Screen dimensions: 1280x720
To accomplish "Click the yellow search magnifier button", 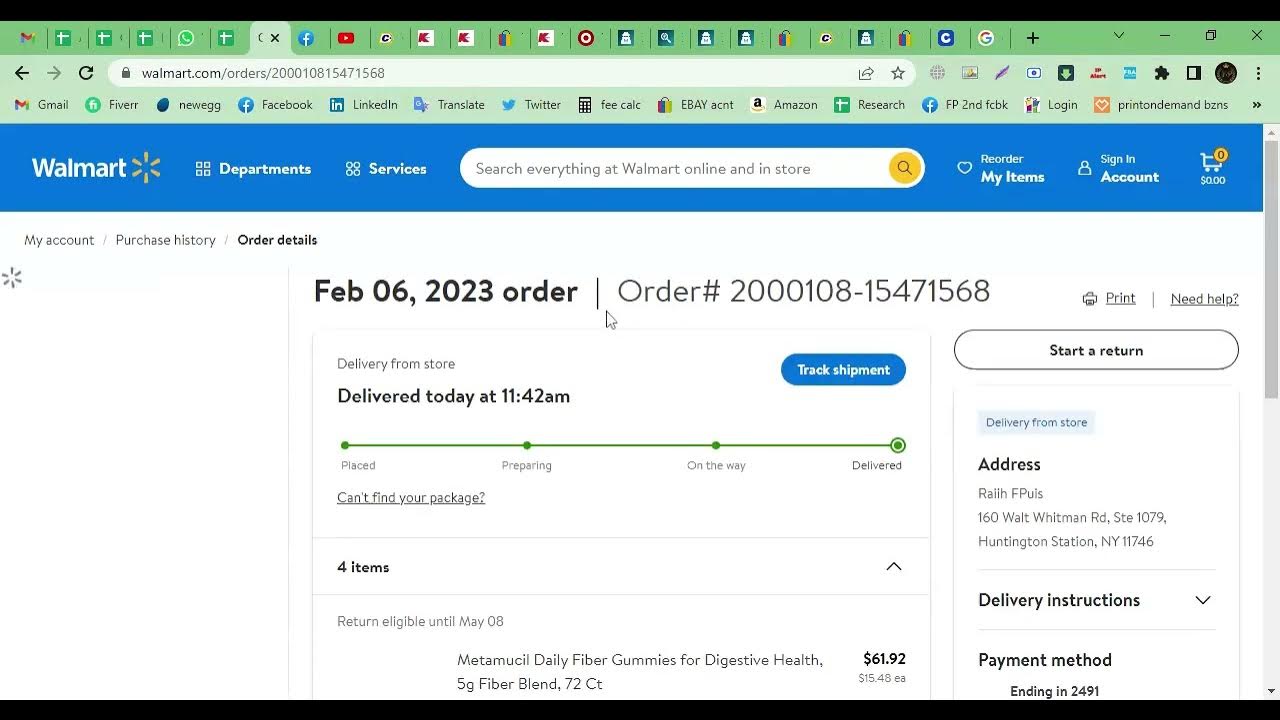I will [904, 168].
